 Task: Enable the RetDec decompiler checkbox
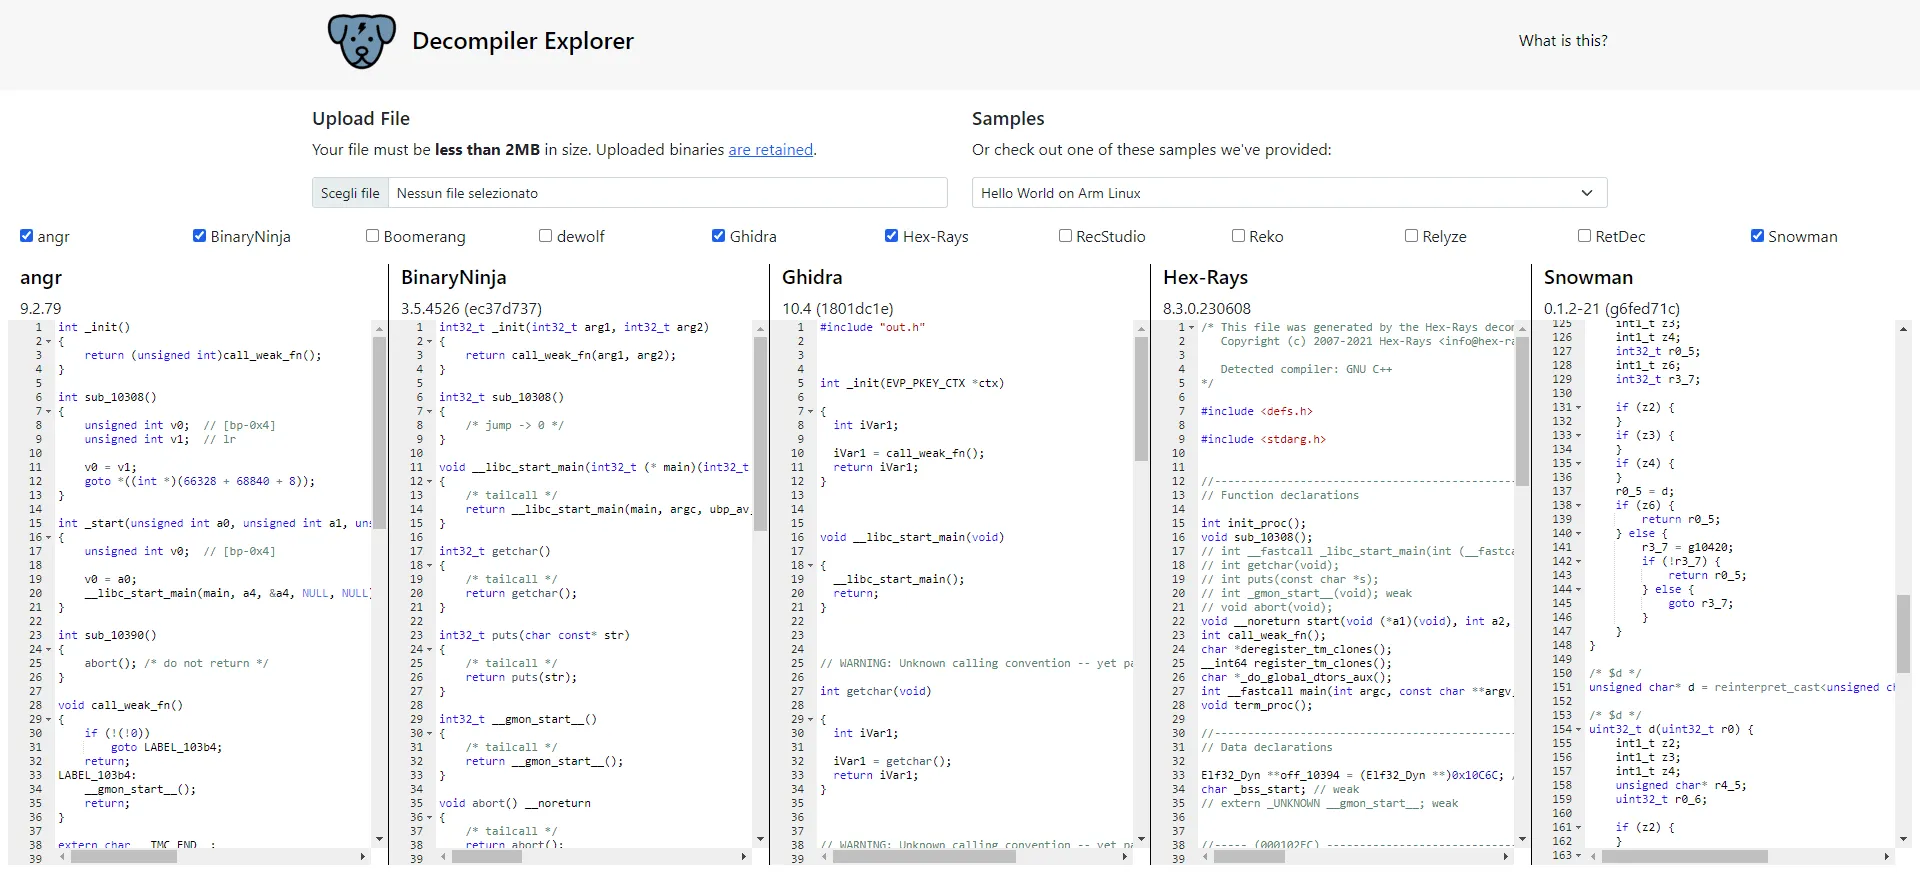click(1584, 236)
